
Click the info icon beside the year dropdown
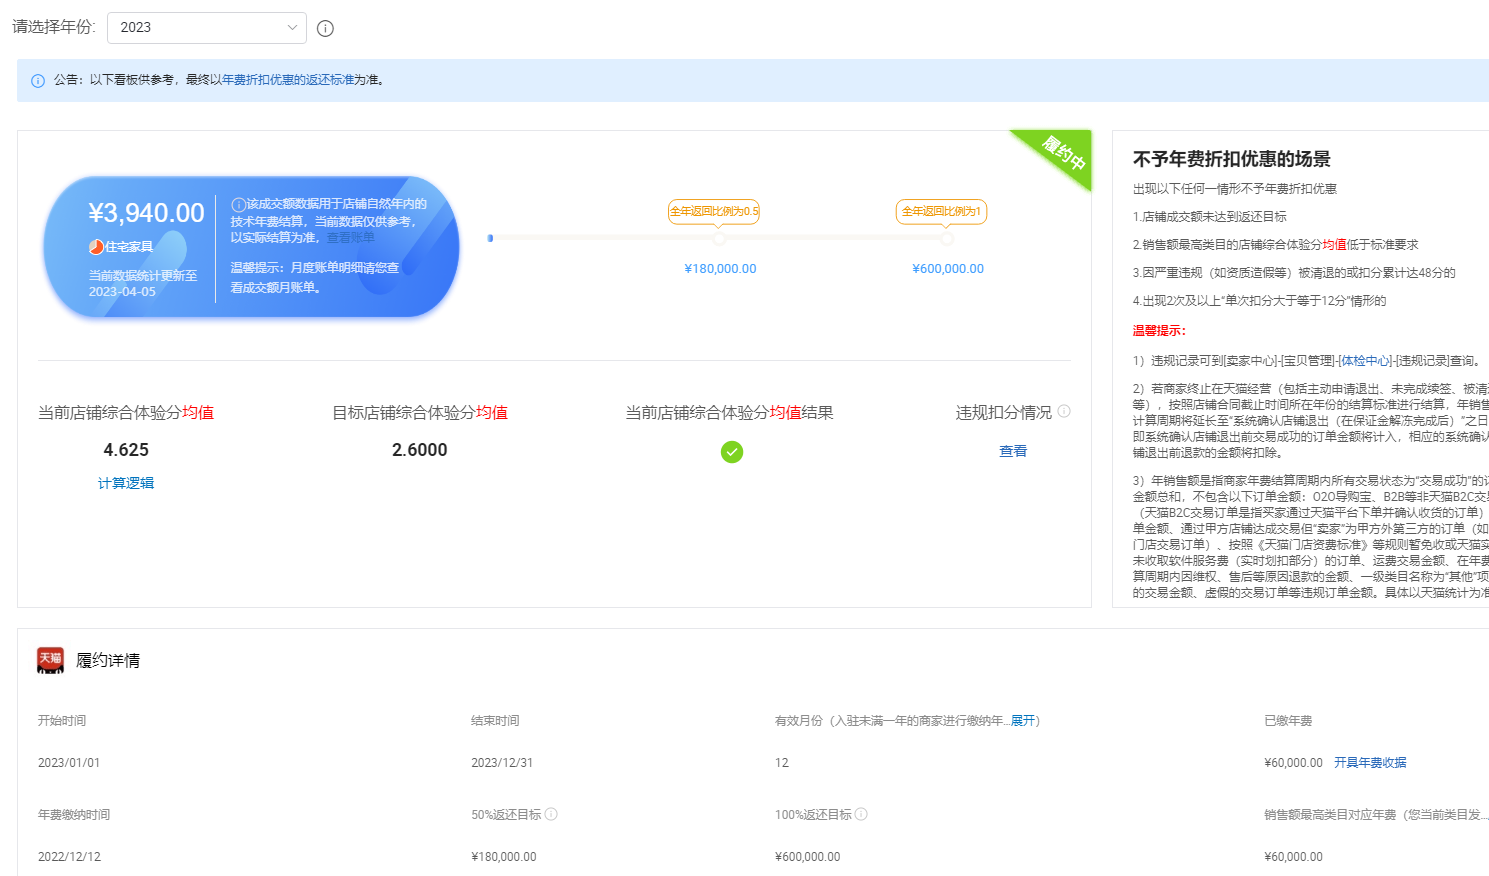coord(325,28)
